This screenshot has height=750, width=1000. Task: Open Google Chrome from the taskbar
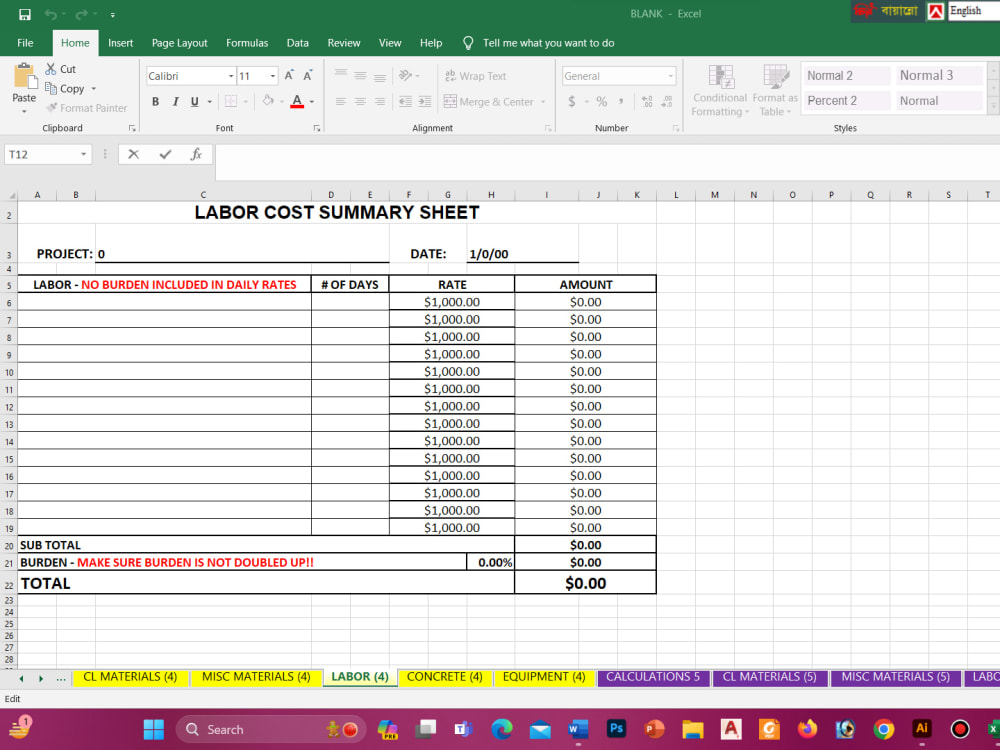point(883,729)
